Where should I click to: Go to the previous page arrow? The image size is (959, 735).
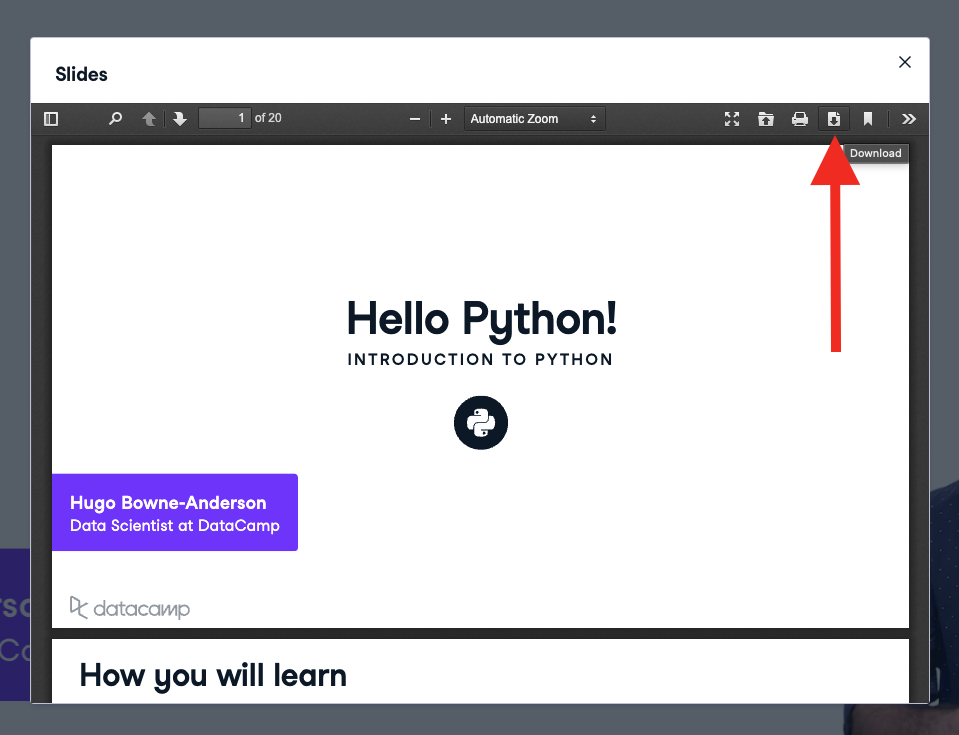click(x=149, y=119)
